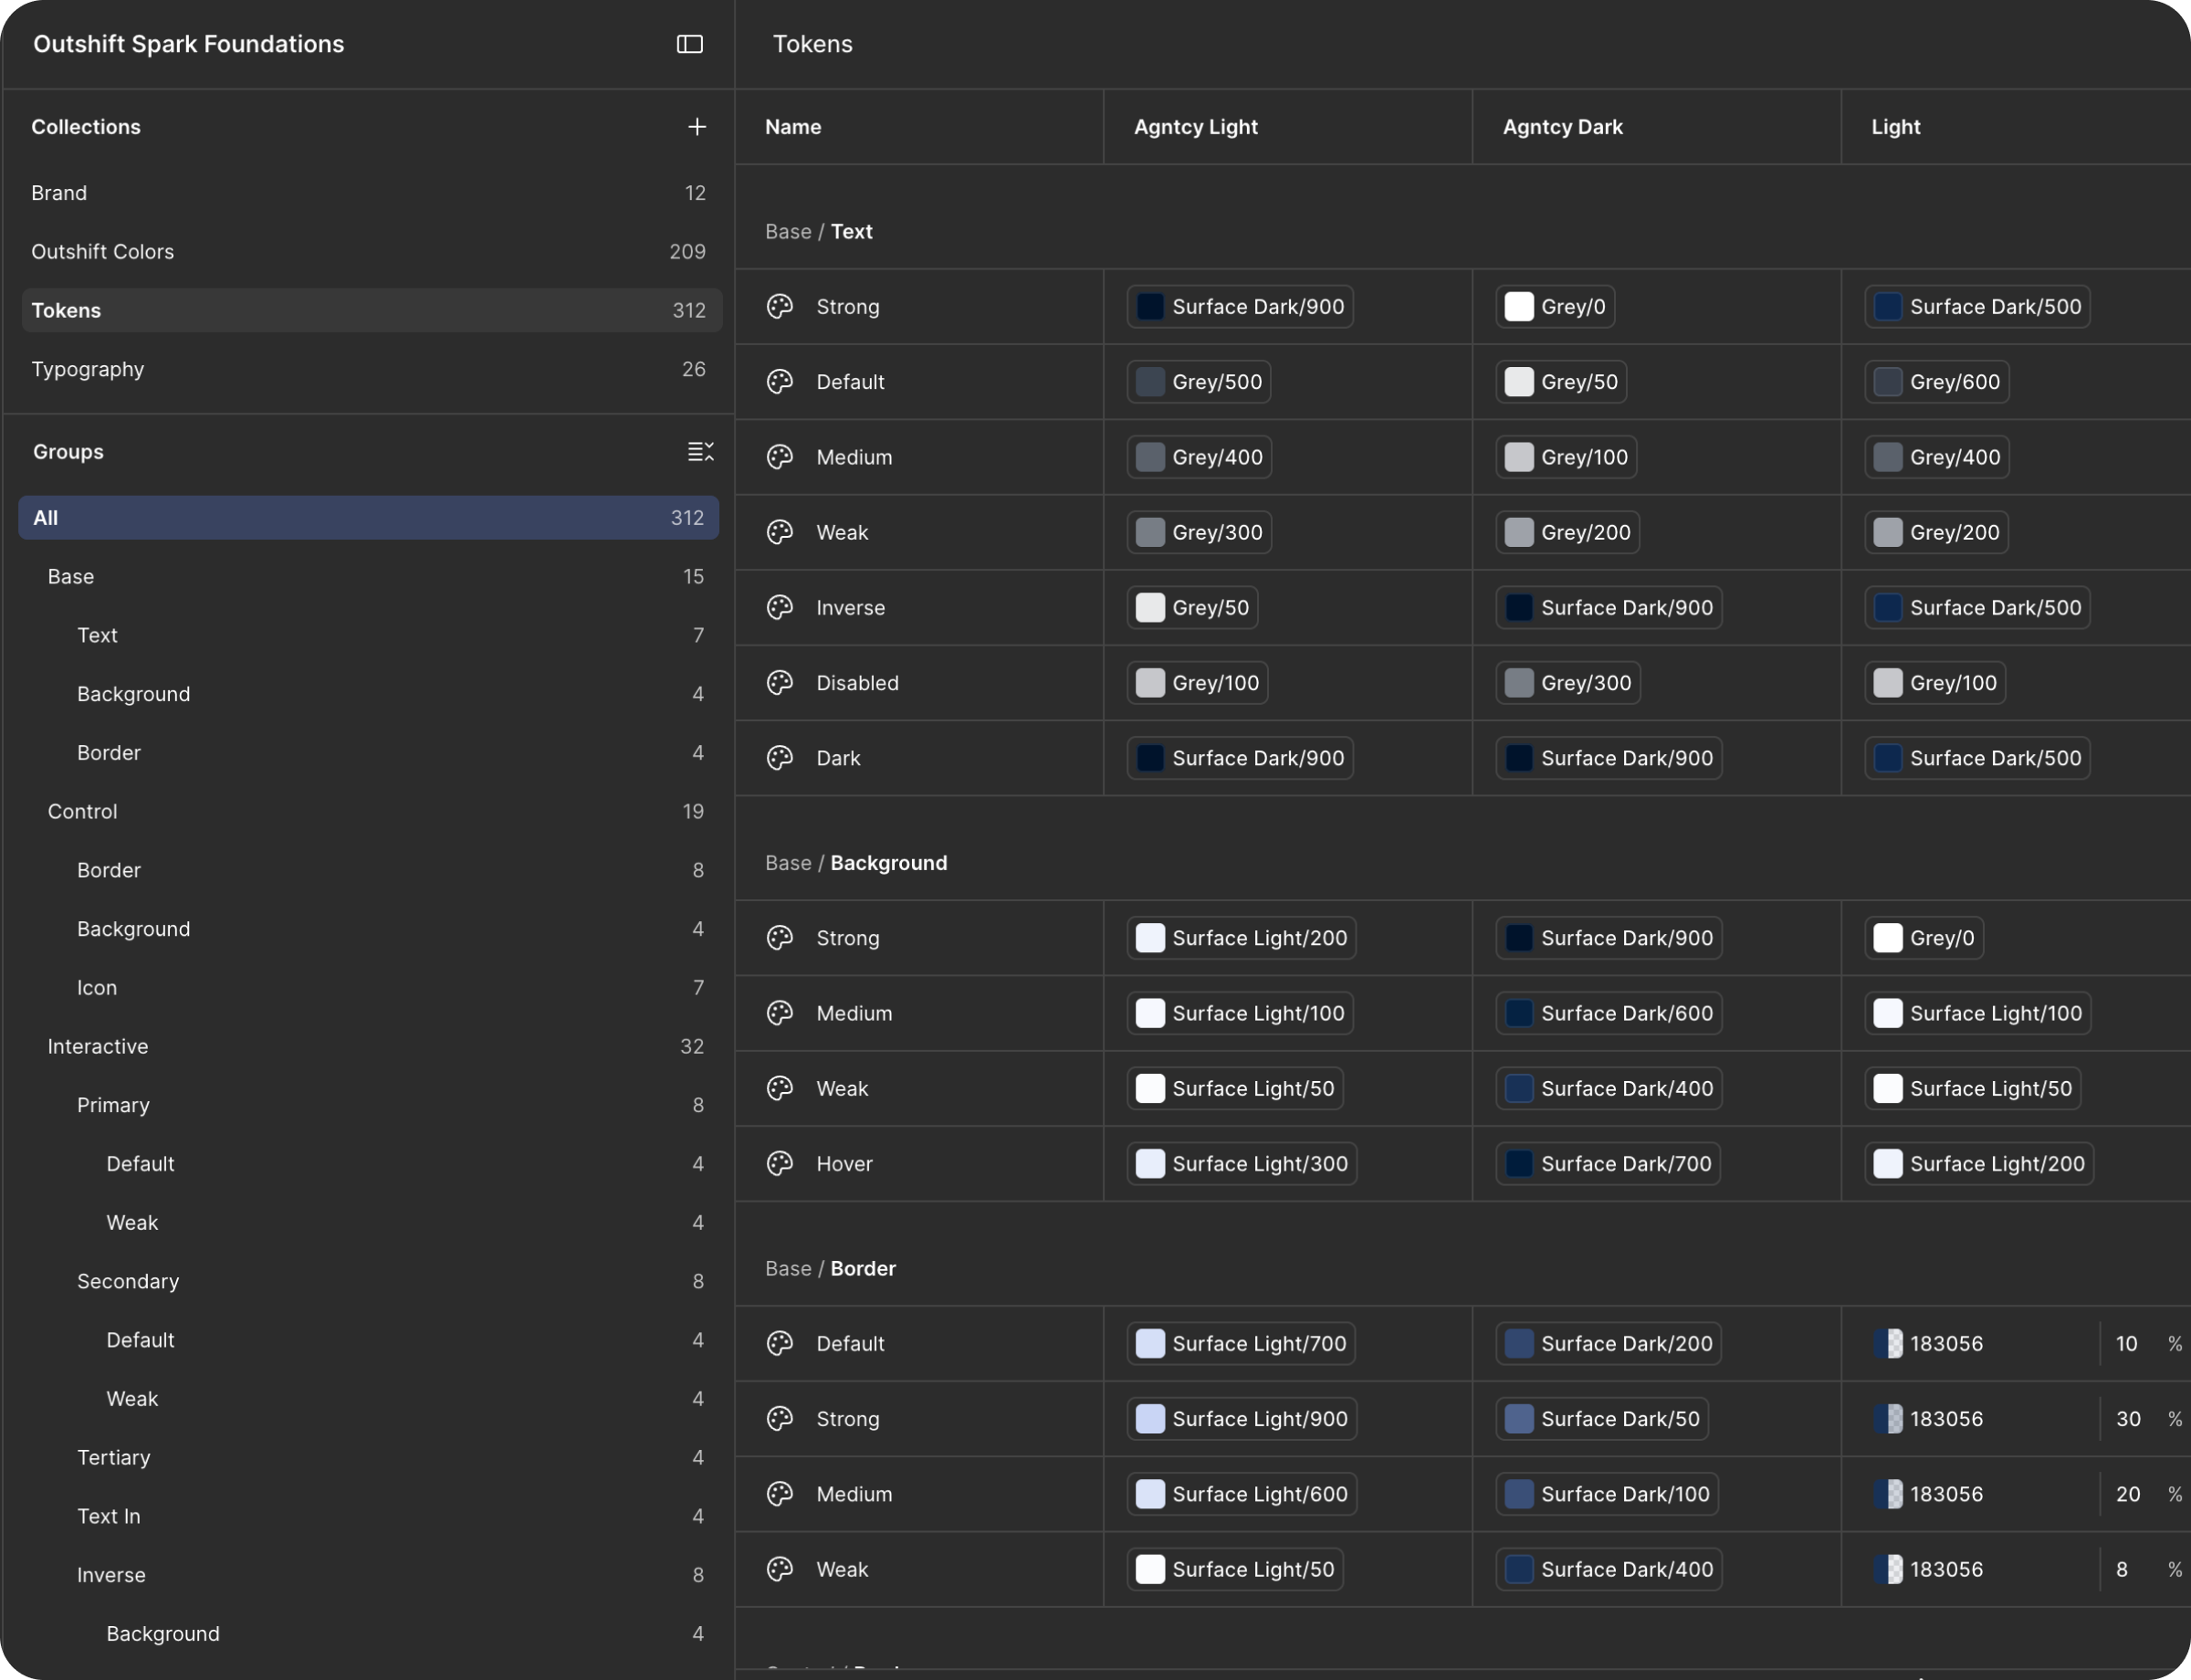
Task: Add a new collection with plus icon
Action: (697, 127)
